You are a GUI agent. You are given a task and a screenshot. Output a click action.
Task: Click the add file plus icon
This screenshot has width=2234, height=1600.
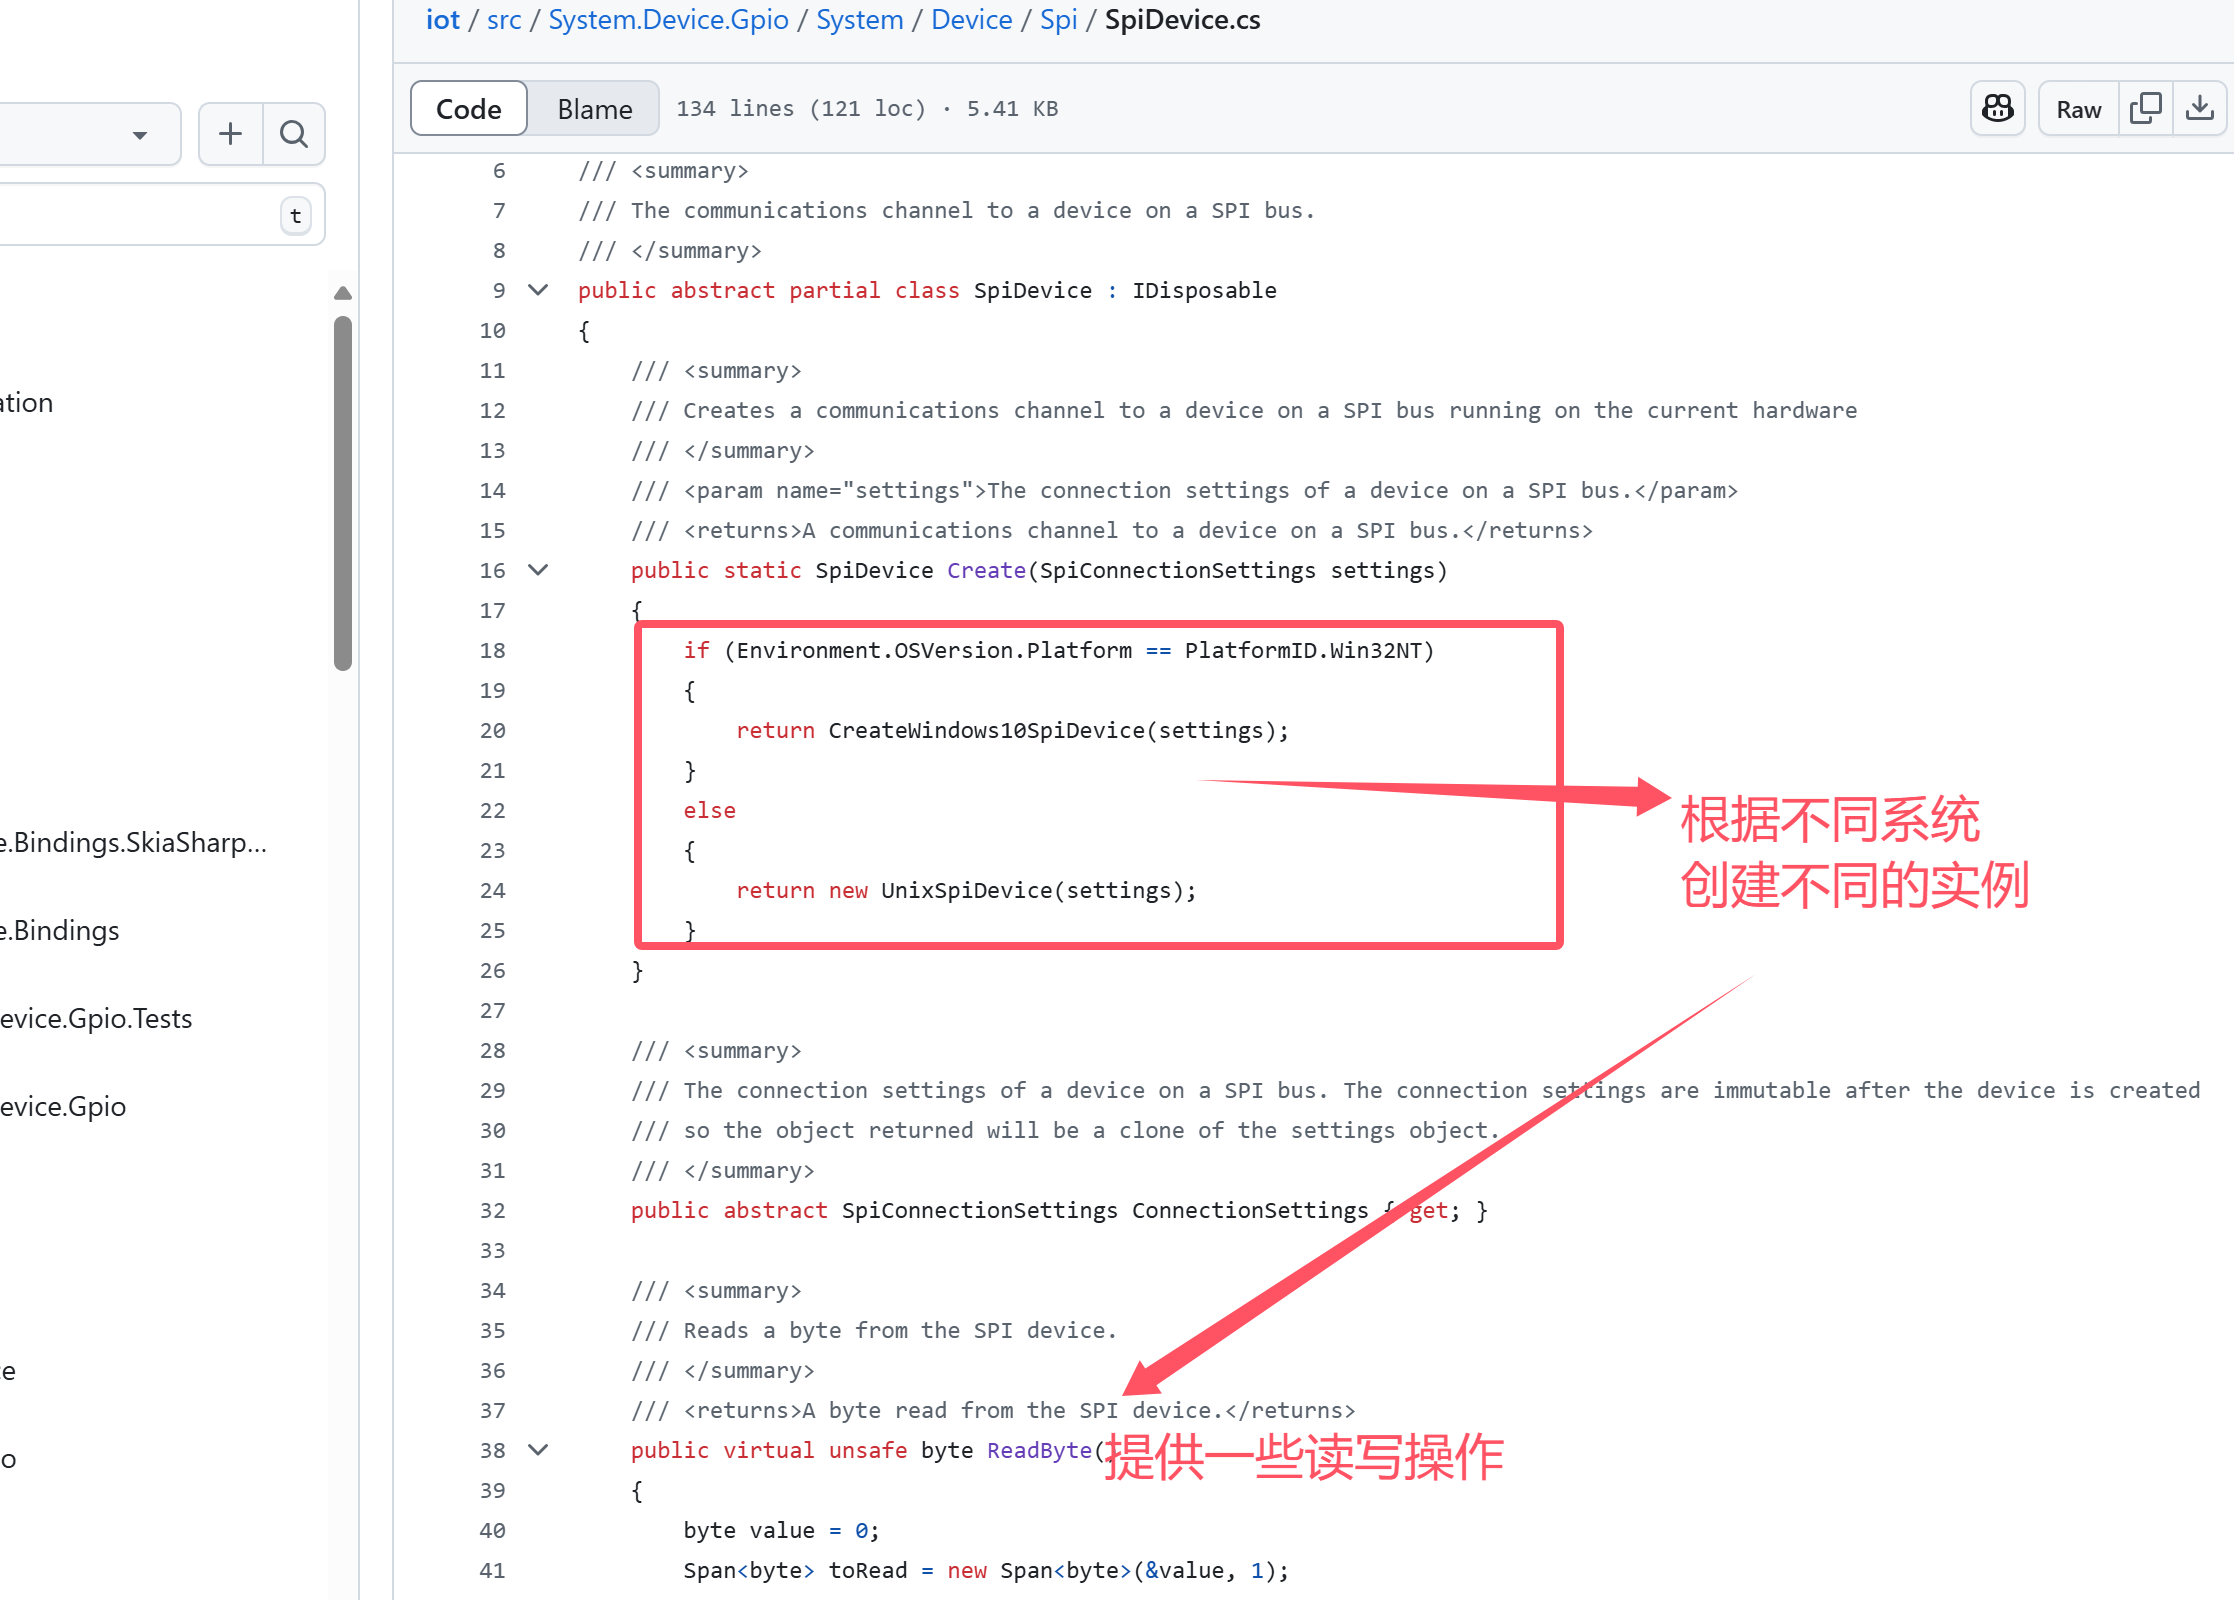point(231,134)
